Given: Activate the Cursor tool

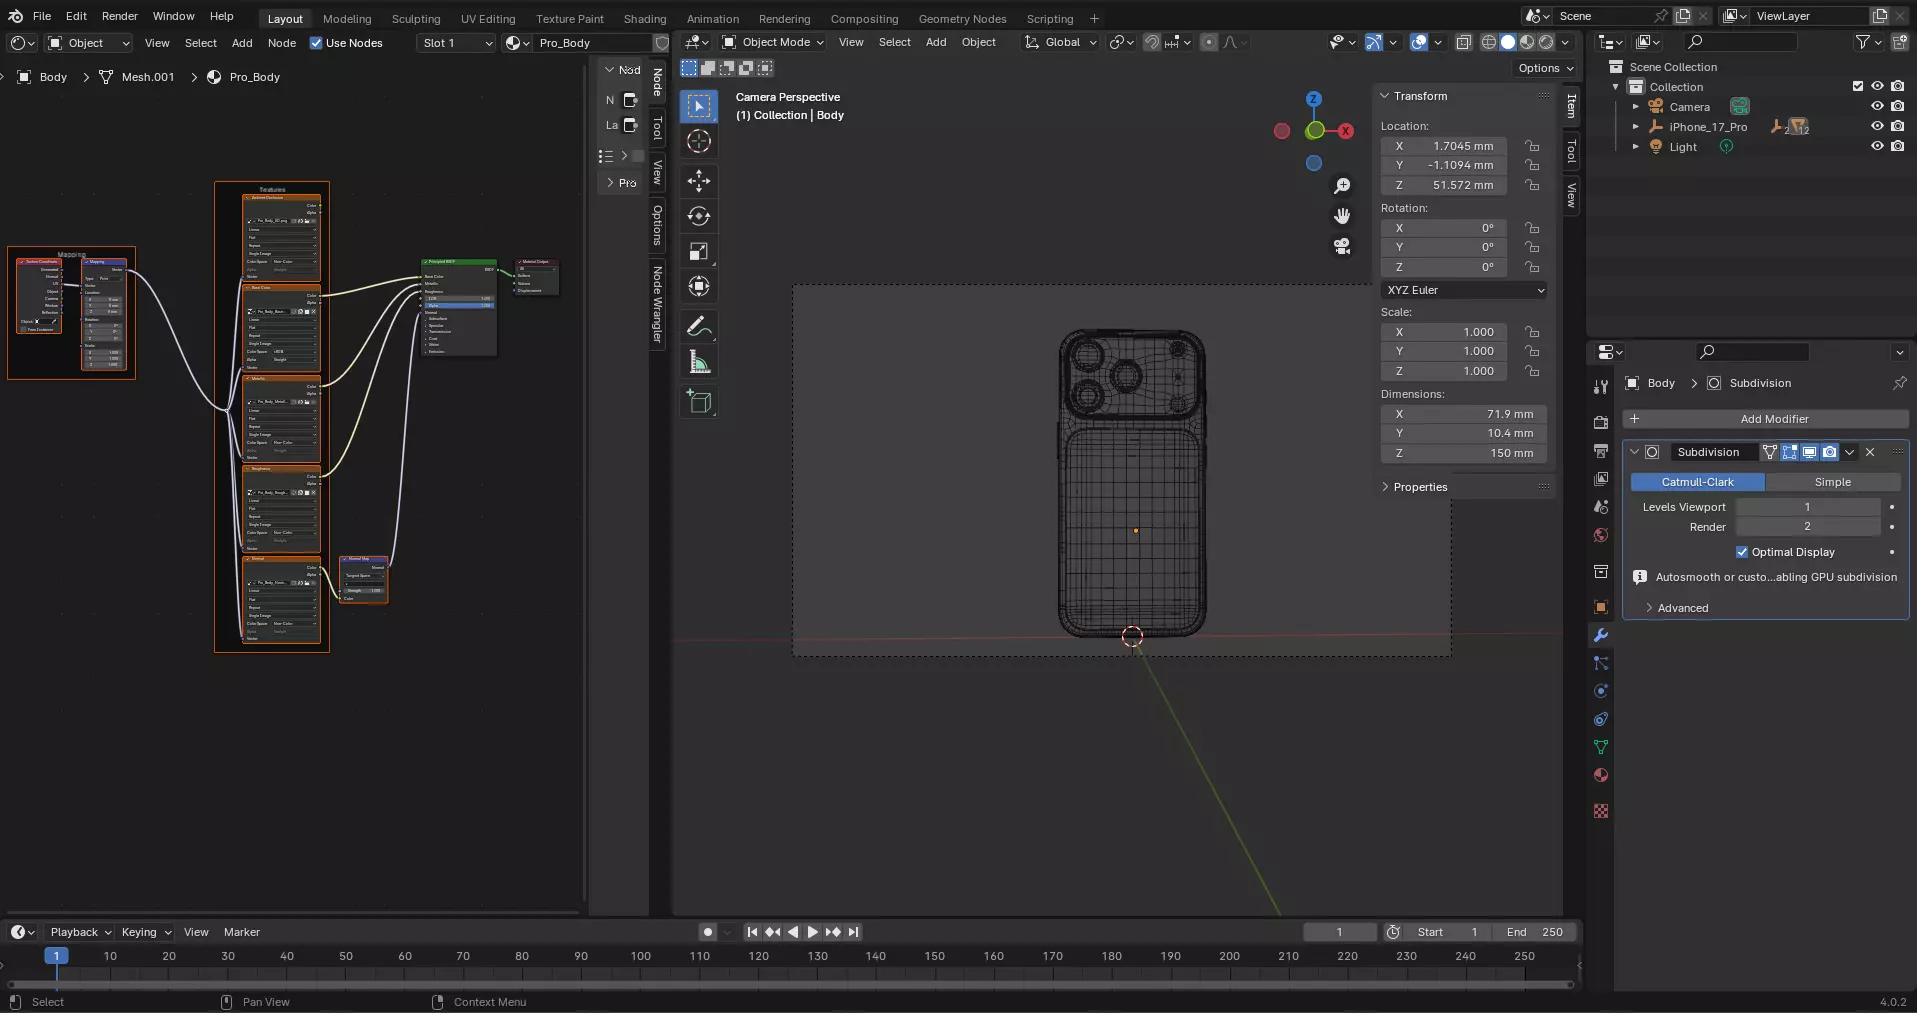Looking at the screenshot, I should [699, 141].
